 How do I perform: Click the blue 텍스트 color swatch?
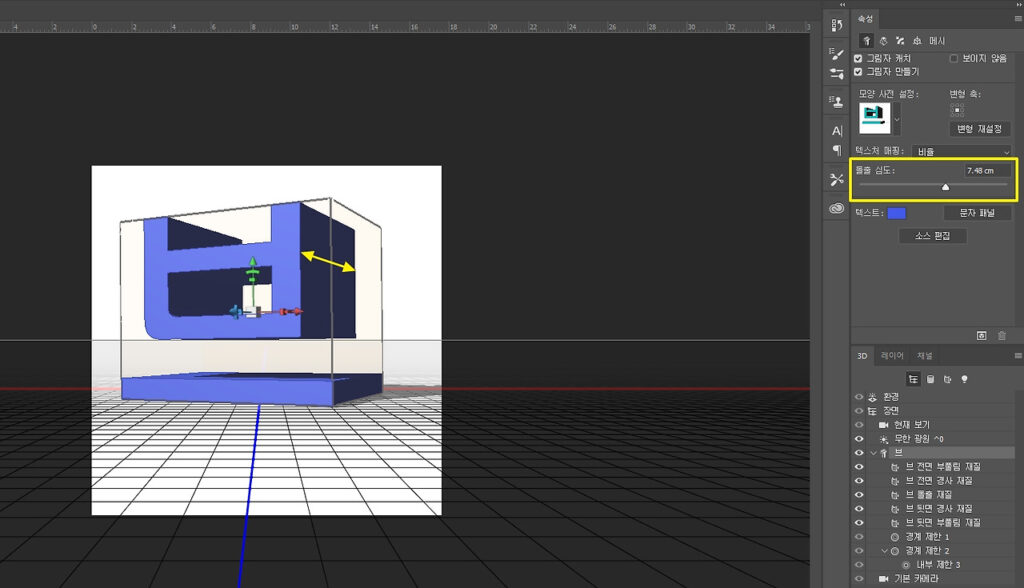point(896,213)
